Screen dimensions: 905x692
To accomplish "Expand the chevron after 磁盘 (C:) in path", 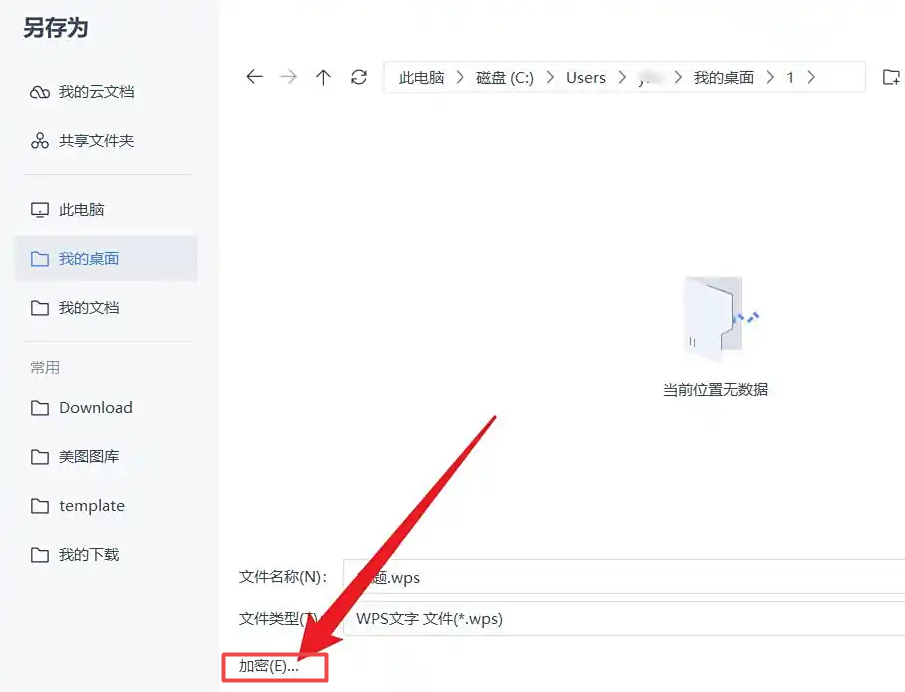I will coord(550,77).
